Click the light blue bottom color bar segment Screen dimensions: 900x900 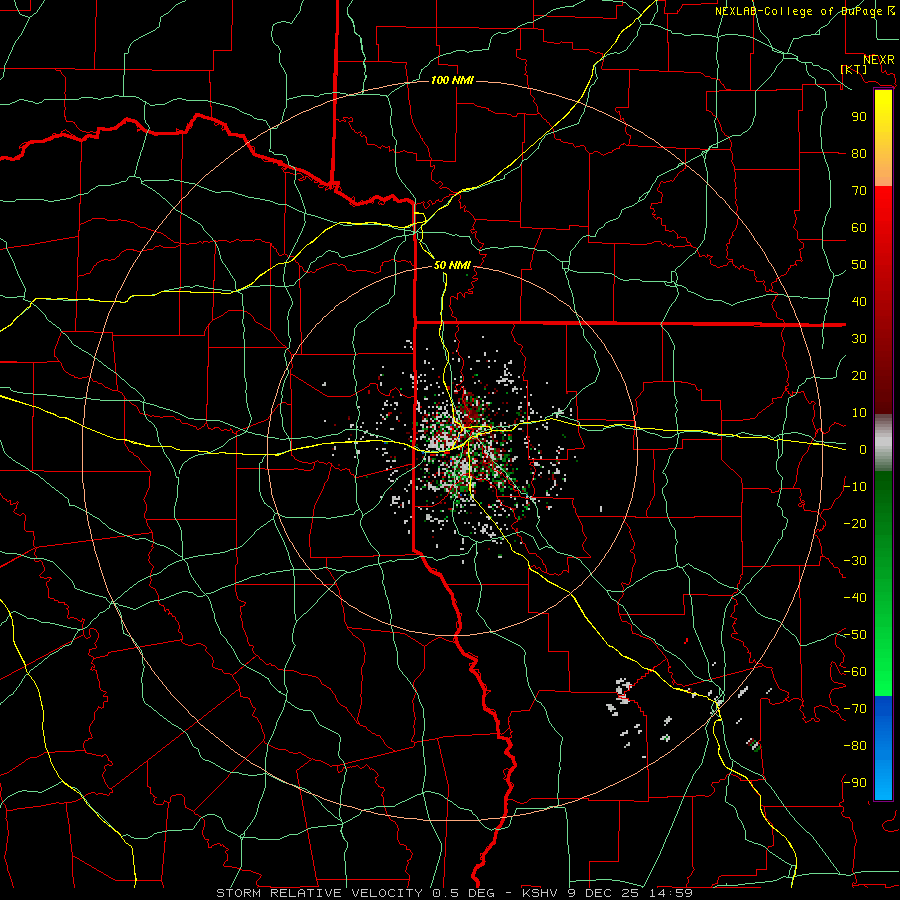pos(883,778)
